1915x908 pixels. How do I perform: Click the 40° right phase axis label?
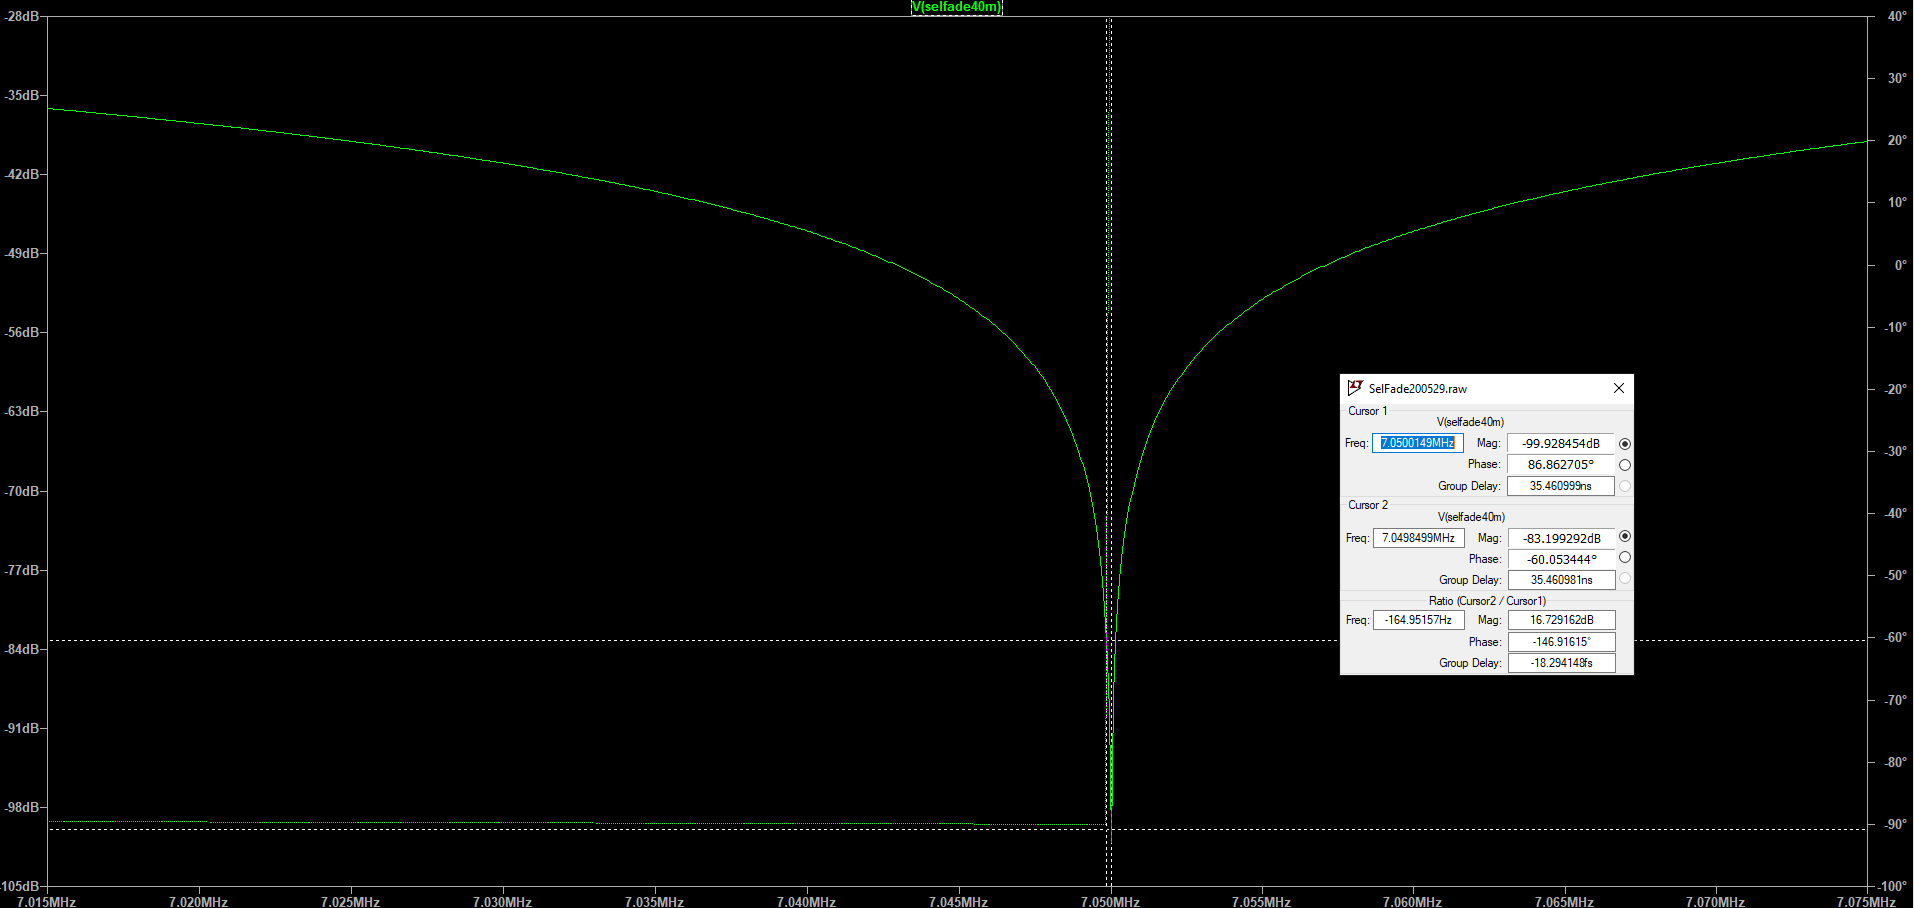1897,16
